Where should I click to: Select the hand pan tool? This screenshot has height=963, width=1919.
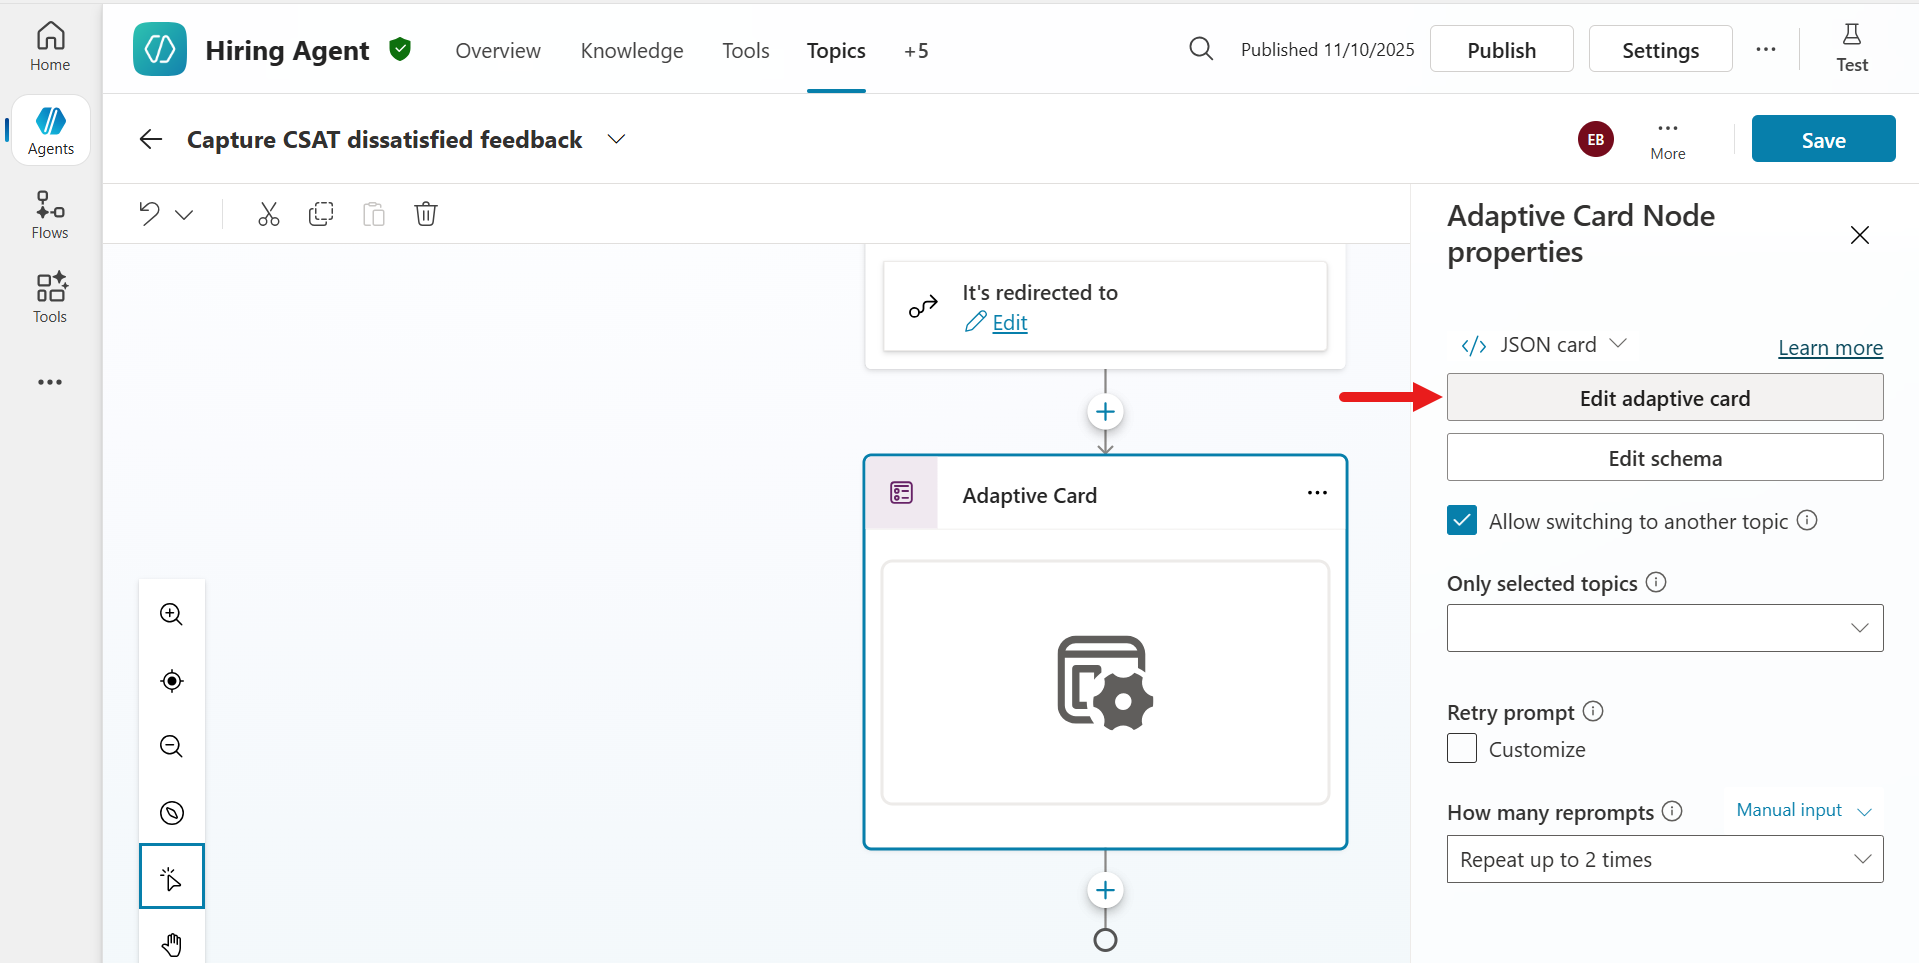[172, 944]
